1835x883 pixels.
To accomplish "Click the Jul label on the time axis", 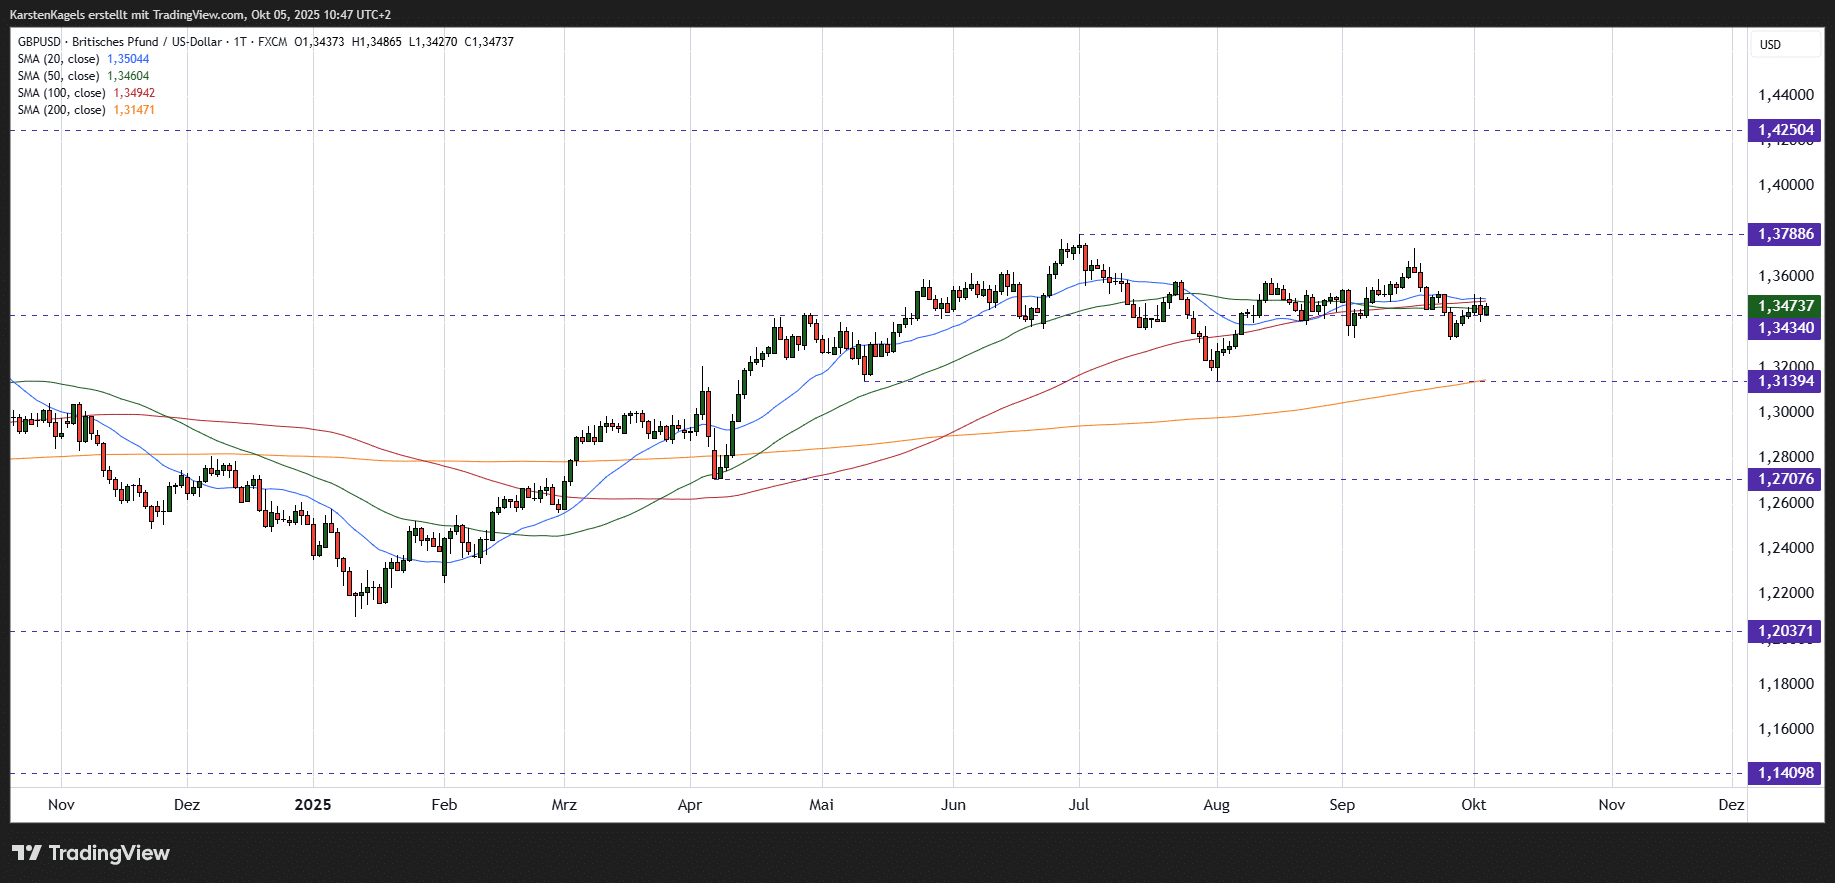I will [1079, 805].
